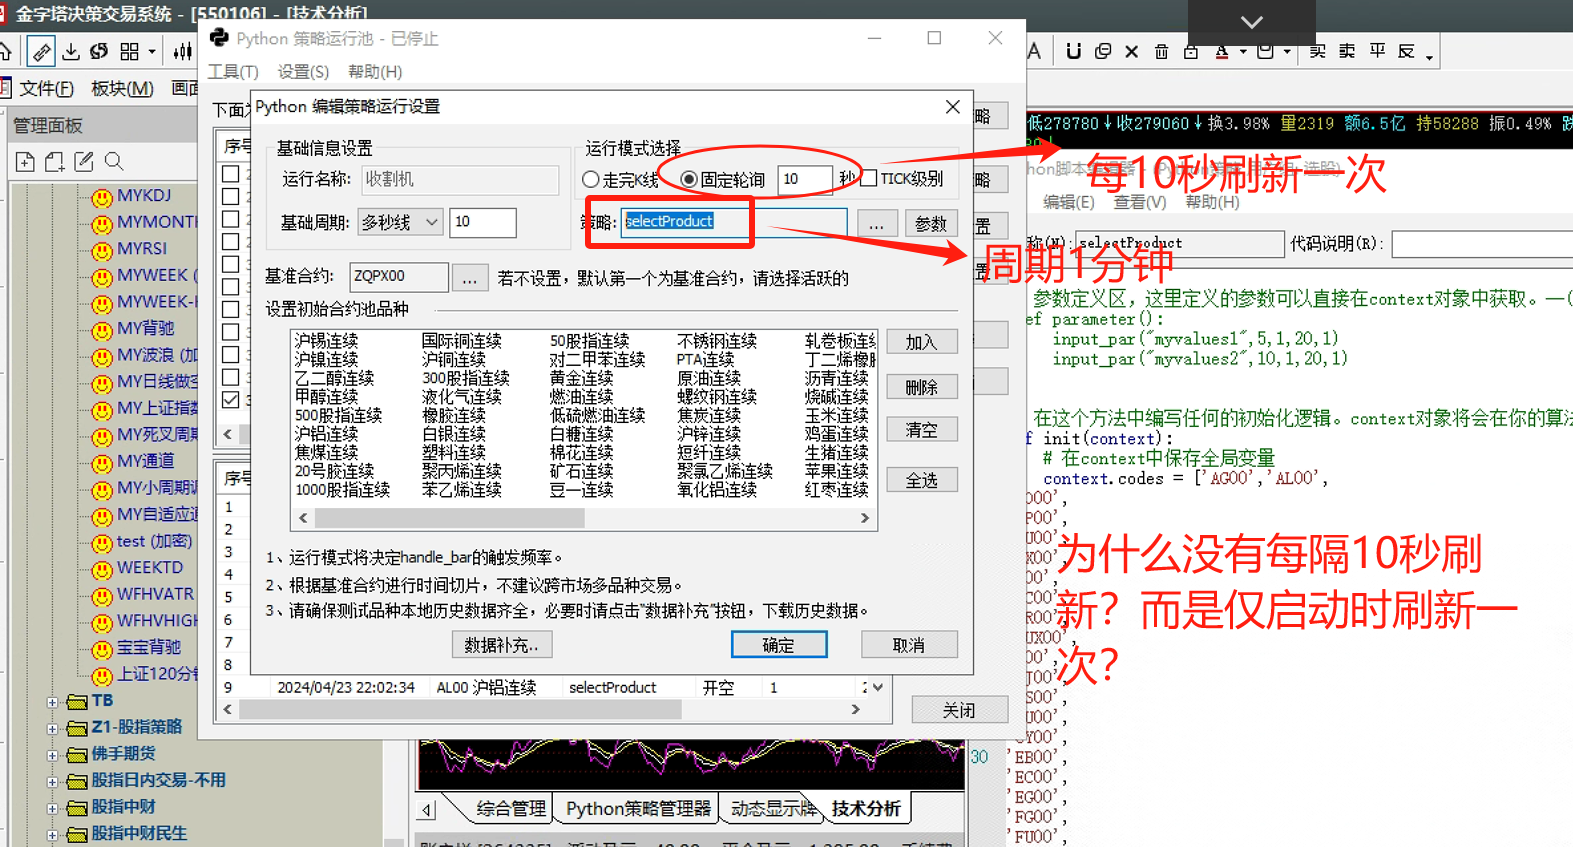Click the 买 (buy) toolbar icon
Screen dimensions: 1573x847
1318,51
